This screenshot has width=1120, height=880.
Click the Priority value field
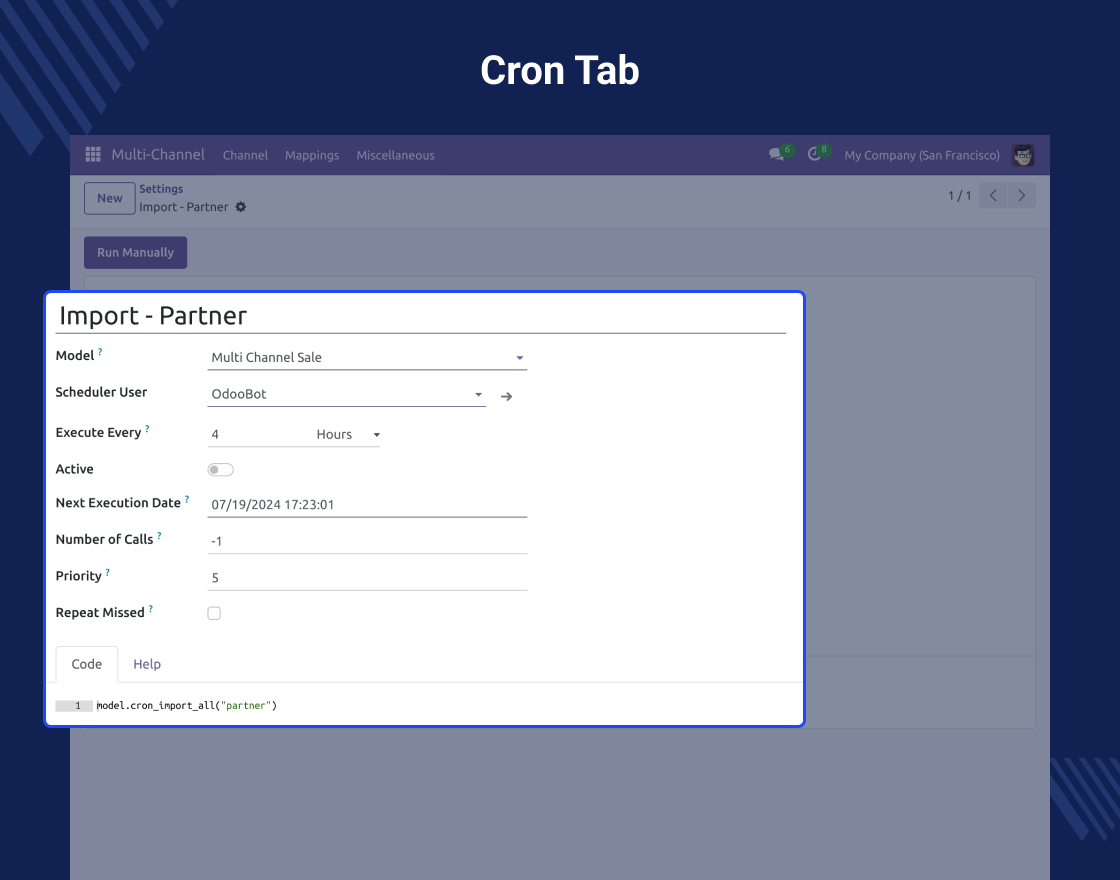point(367,577)
